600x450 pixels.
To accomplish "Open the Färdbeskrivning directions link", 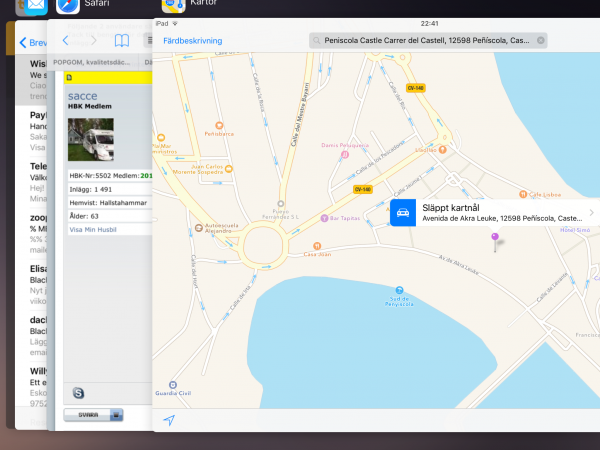I will click(x=193, y=41).
